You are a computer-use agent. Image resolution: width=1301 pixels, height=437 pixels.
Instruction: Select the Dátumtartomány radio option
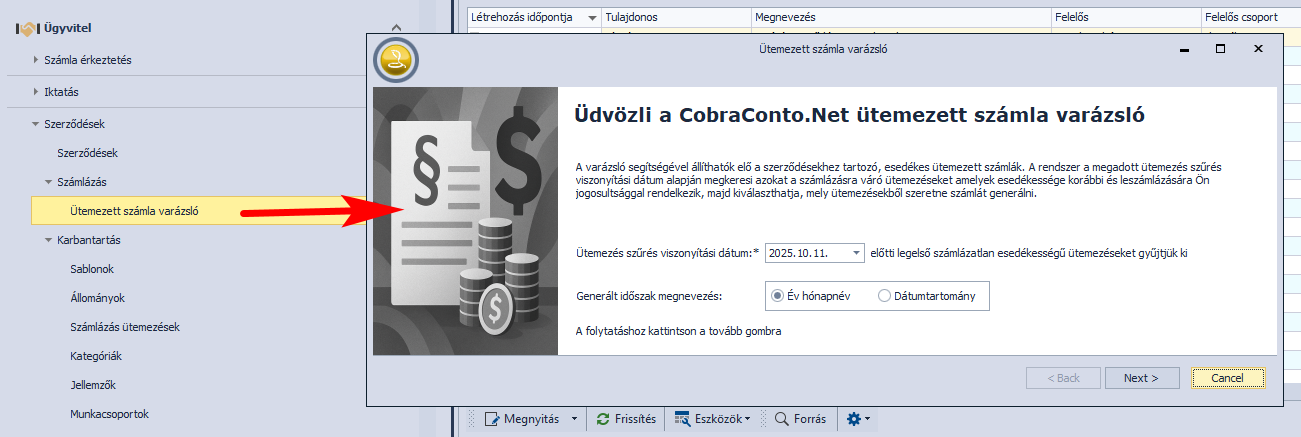click(x=884, y=295)
